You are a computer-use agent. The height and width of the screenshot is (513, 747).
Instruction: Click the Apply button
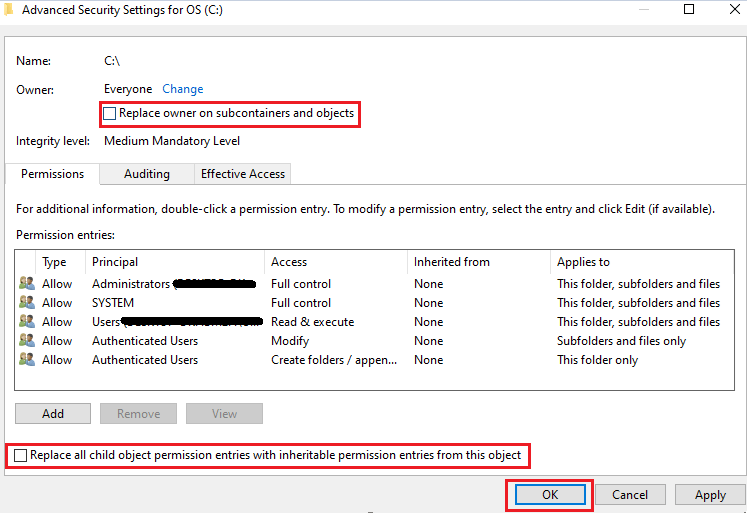710,494
